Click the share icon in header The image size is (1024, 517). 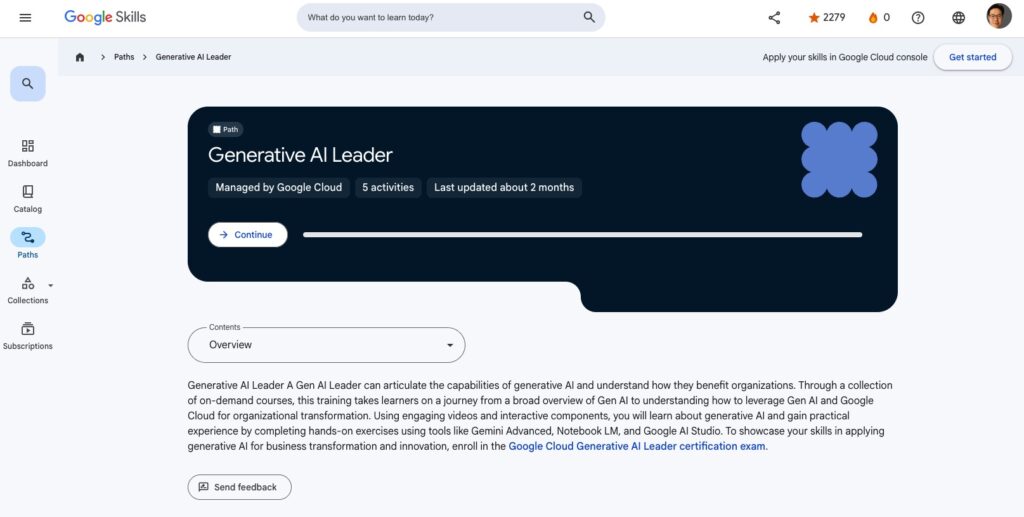point(774,17)
